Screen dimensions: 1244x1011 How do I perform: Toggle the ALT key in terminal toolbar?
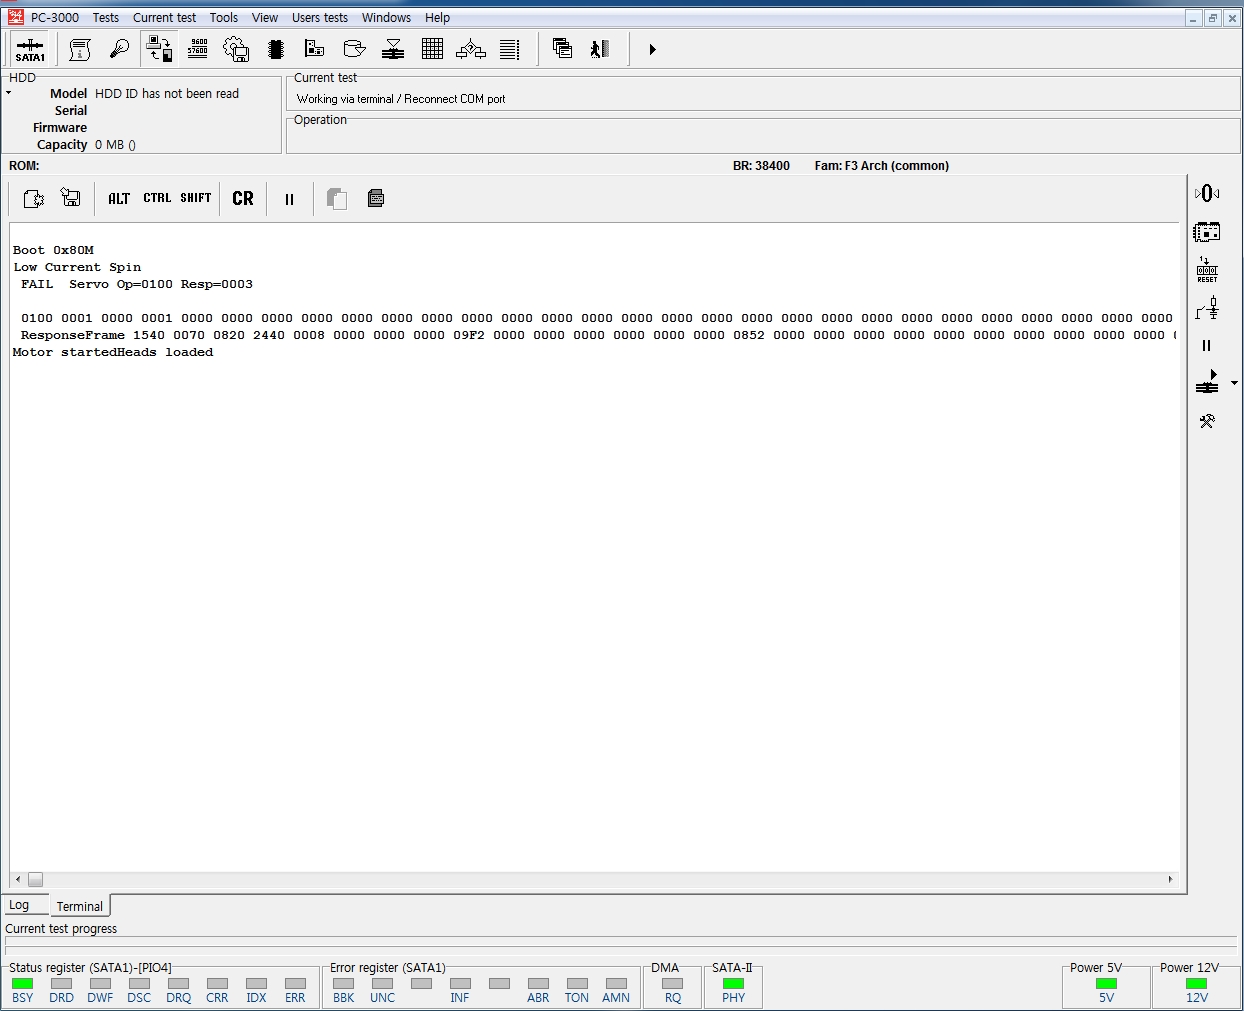(x=119, y=198)
